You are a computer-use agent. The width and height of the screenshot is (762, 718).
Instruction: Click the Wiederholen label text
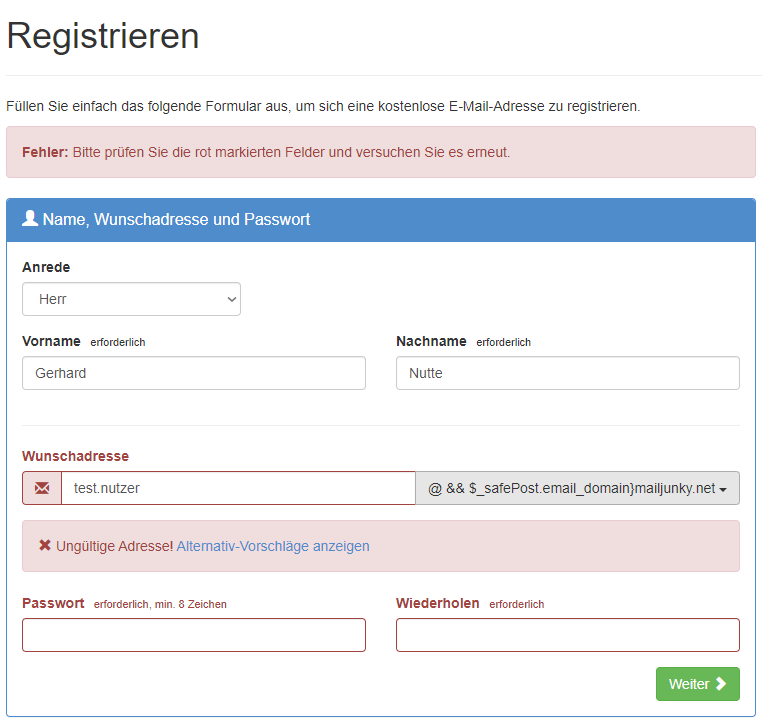(437, 603)
